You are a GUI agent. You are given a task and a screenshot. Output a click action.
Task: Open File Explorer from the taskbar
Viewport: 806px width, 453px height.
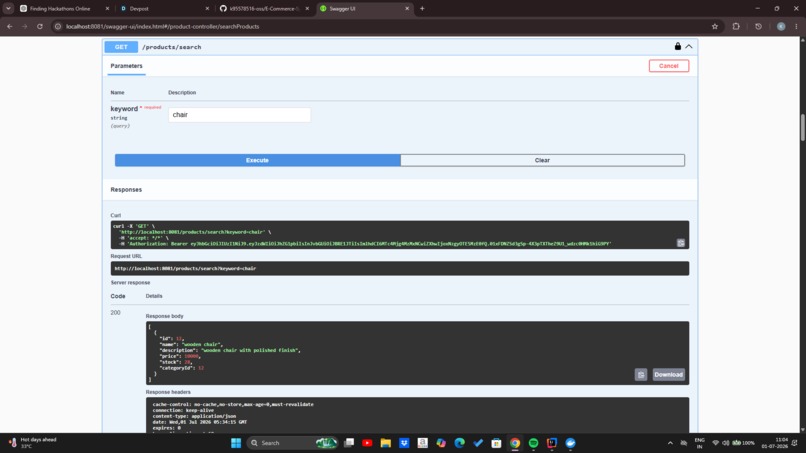pyautogui.click(x=386, y=443)
